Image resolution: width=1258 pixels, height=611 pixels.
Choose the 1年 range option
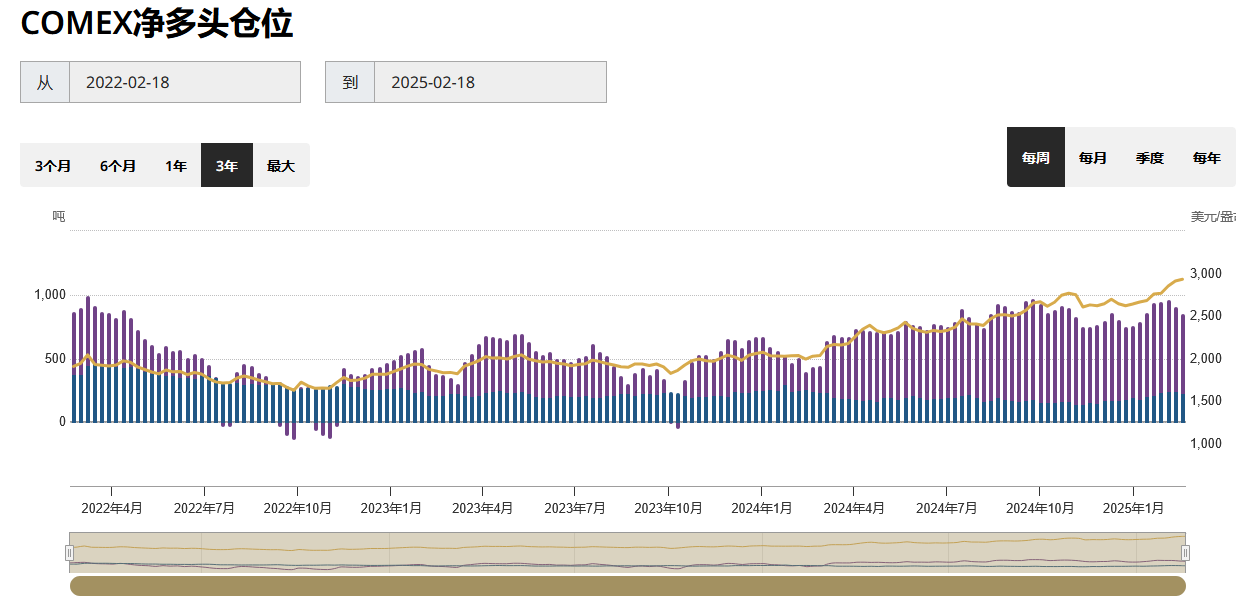point(176,165)
